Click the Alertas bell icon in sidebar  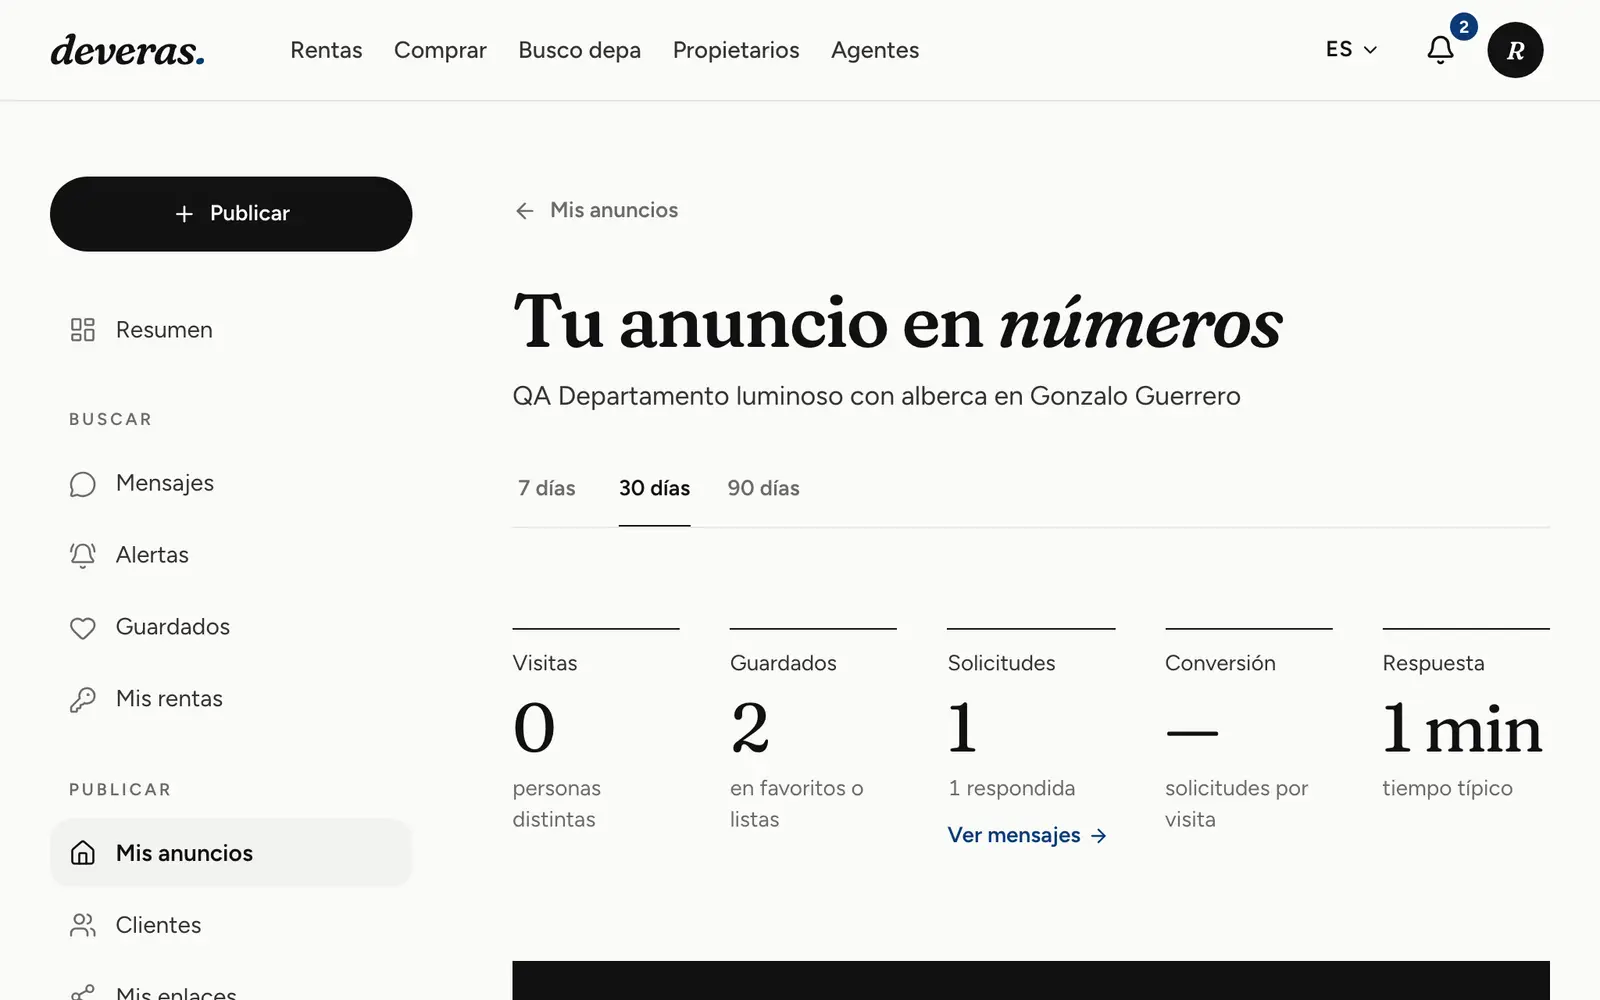tap(83, 556)
